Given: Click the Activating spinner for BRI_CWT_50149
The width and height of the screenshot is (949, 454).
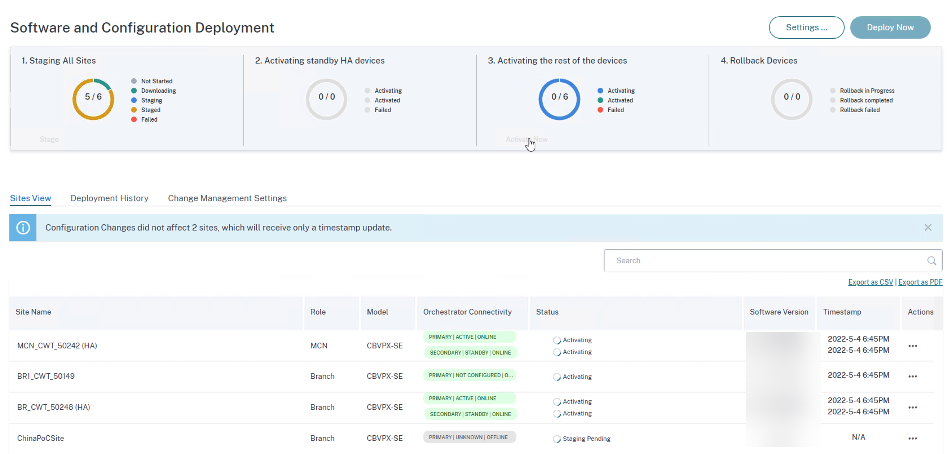Looking at the screenshot, I should coord(557,377).
